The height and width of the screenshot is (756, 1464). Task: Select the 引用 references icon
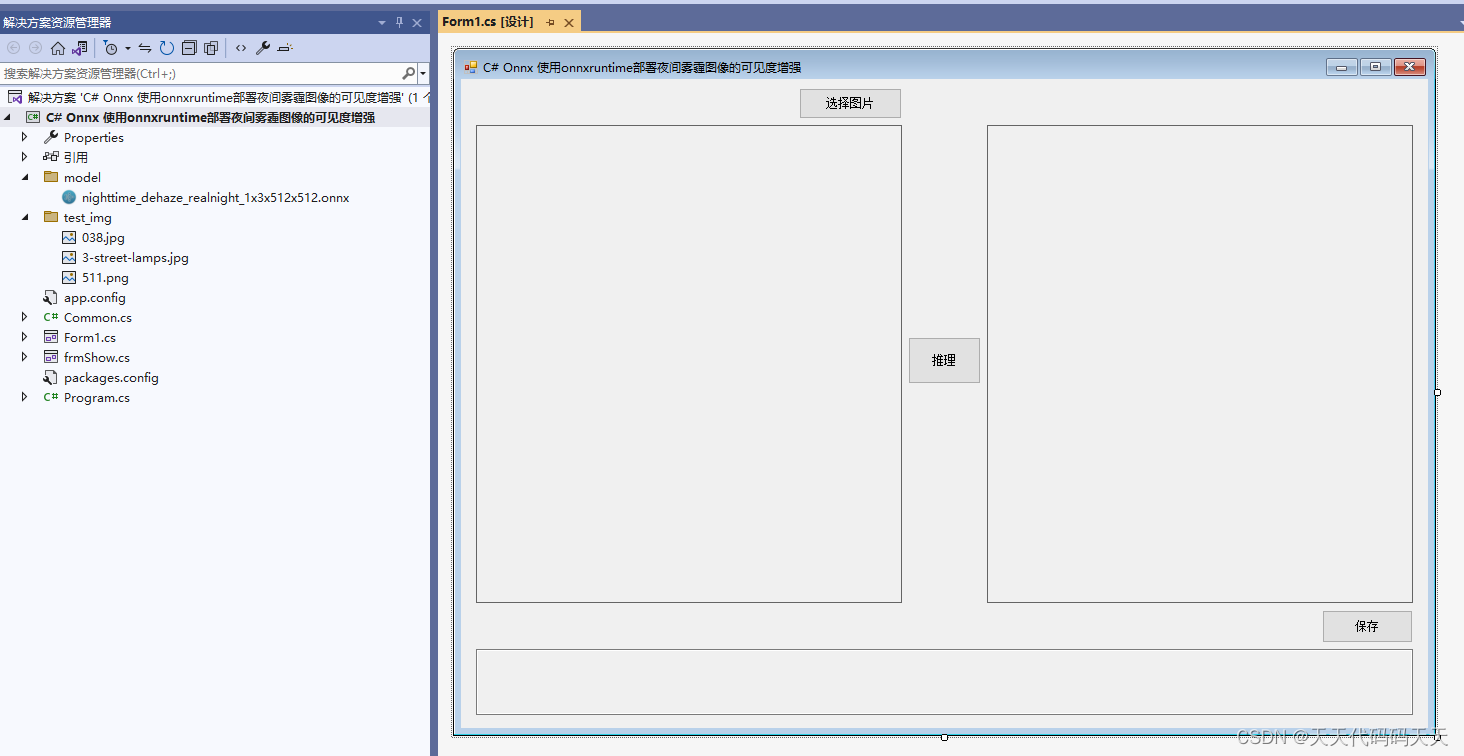click(x=51, y=157)
